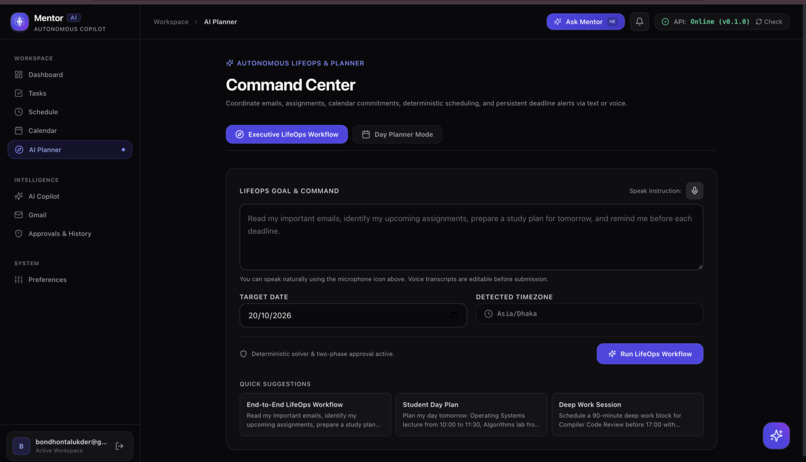Click the Calendar icon in sidebar
Image resolution: width=806 pixels, height=462 pixels.
coord(19,131)
